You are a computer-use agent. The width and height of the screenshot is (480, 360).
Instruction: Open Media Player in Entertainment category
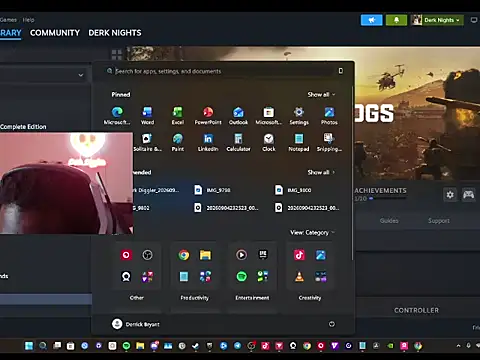click(x=242, y=255)
